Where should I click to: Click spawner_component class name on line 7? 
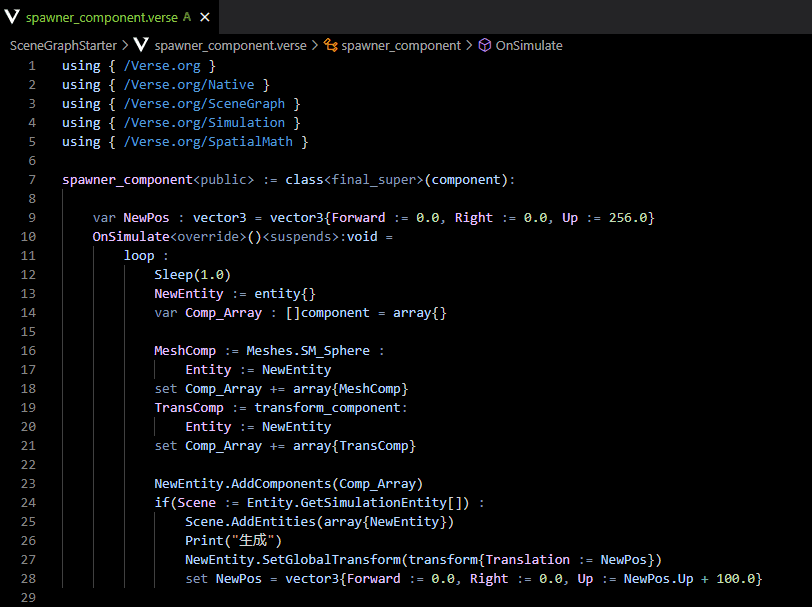127,180
